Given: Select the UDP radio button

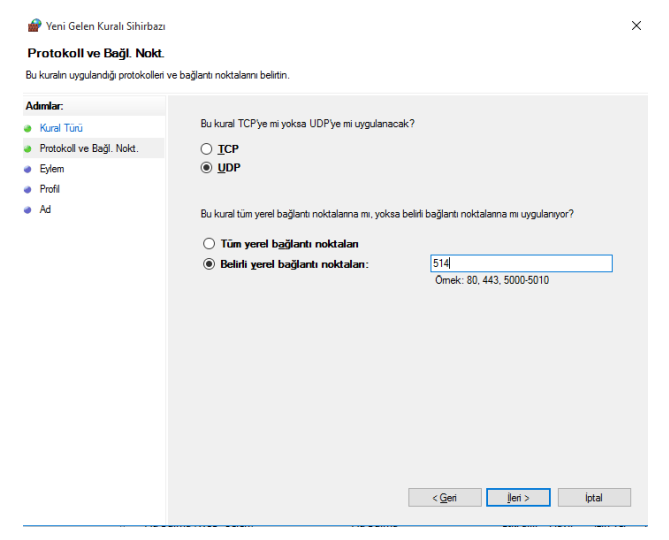Looking at the screenshot, I should (207, 168).
